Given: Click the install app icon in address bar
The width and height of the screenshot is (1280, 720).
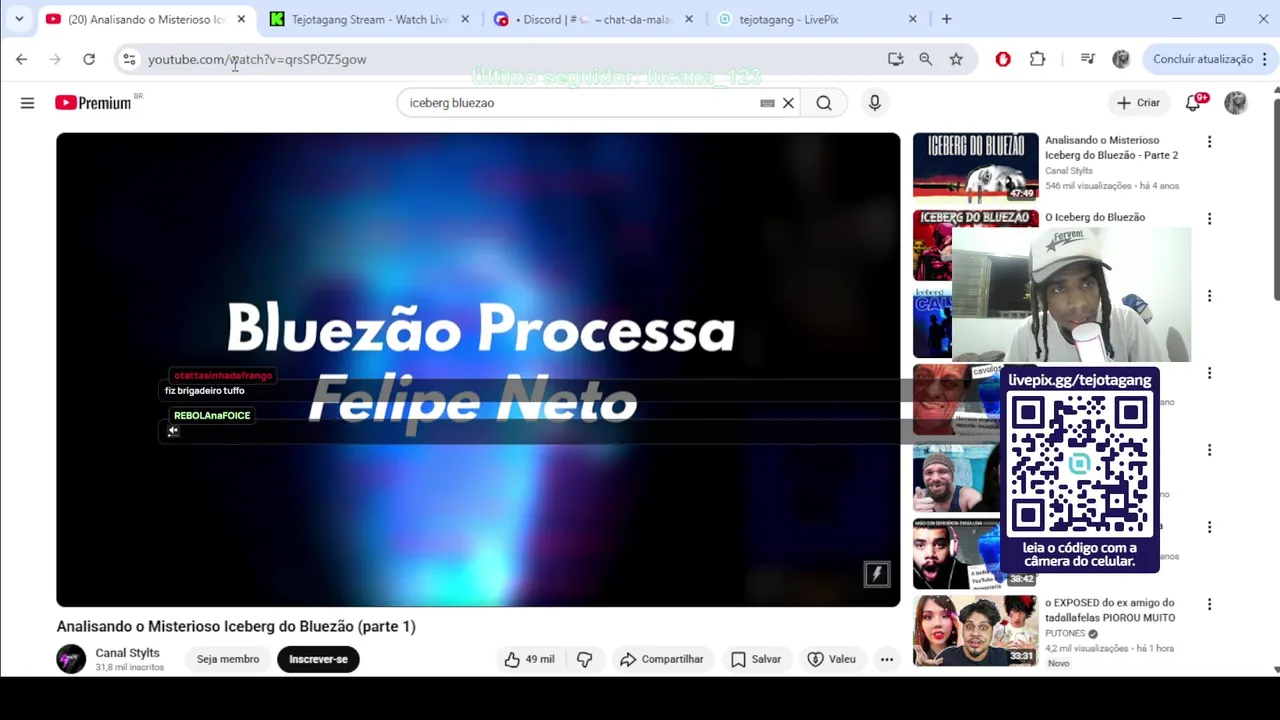Looking at the screenshot, I should 895,59.
